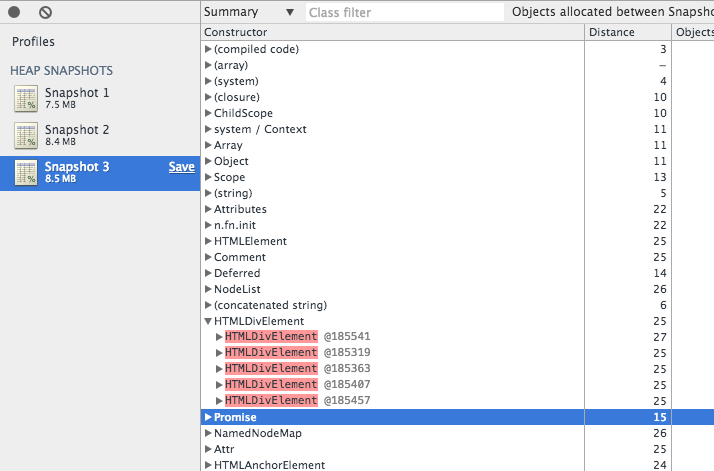Click distance value 14 for Deferred
714x471 pixels.
coord(660,273)
